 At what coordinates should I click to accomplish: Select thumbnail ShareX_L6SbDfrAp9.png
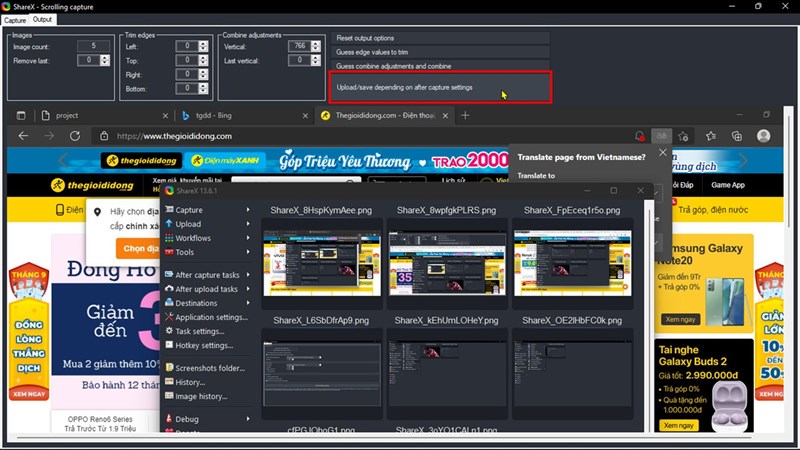[321, 373]
